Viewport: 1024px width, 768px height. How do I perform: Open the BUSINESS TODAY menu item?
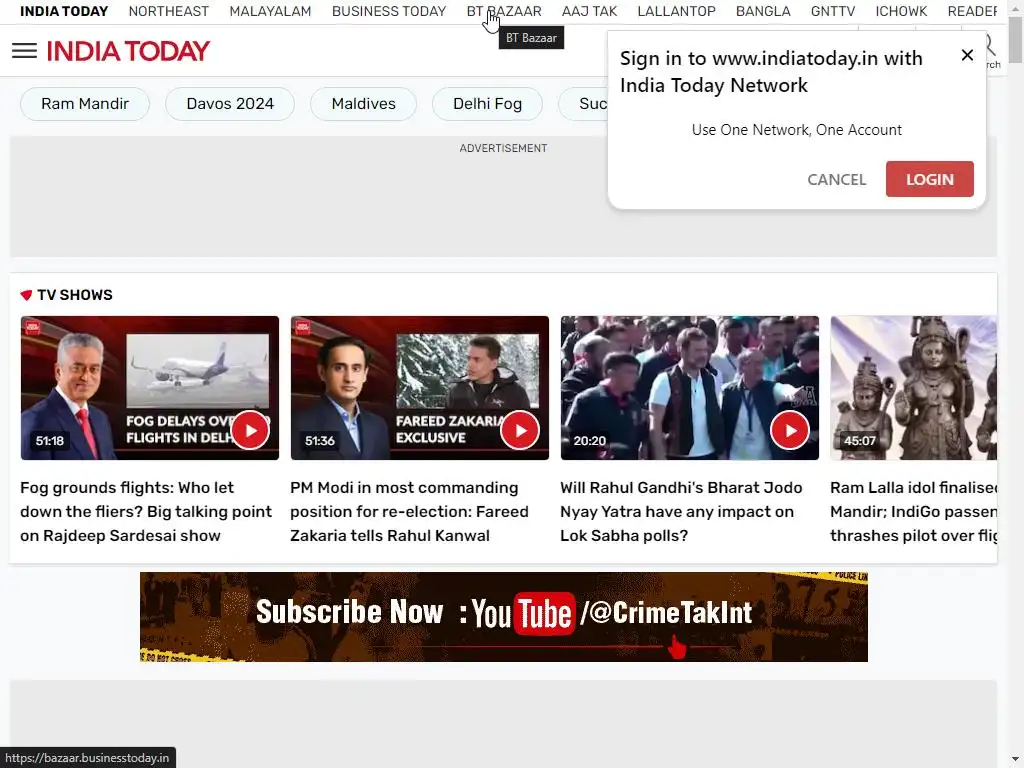[x=389, y=11]
